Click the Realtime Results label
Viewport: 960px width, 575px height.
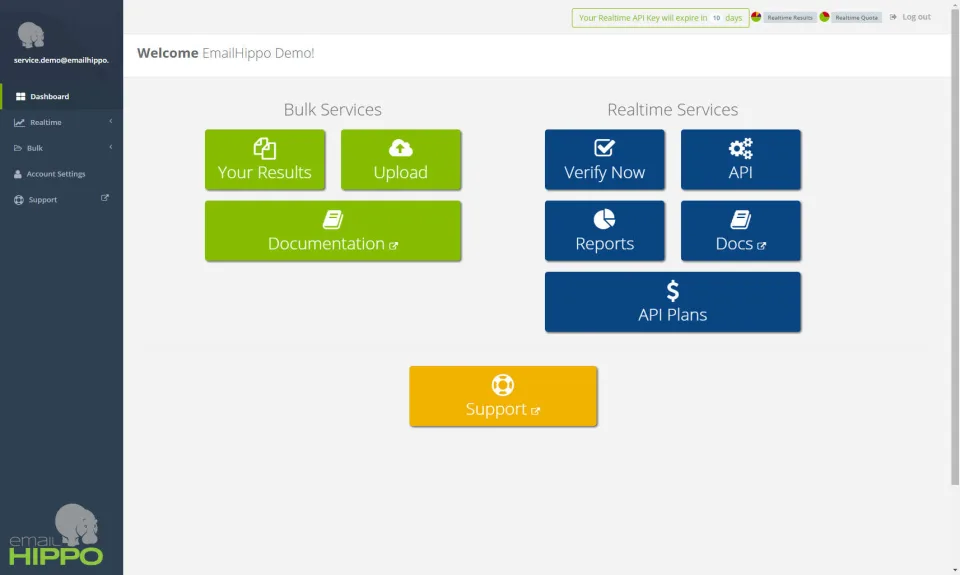point(790,18)
